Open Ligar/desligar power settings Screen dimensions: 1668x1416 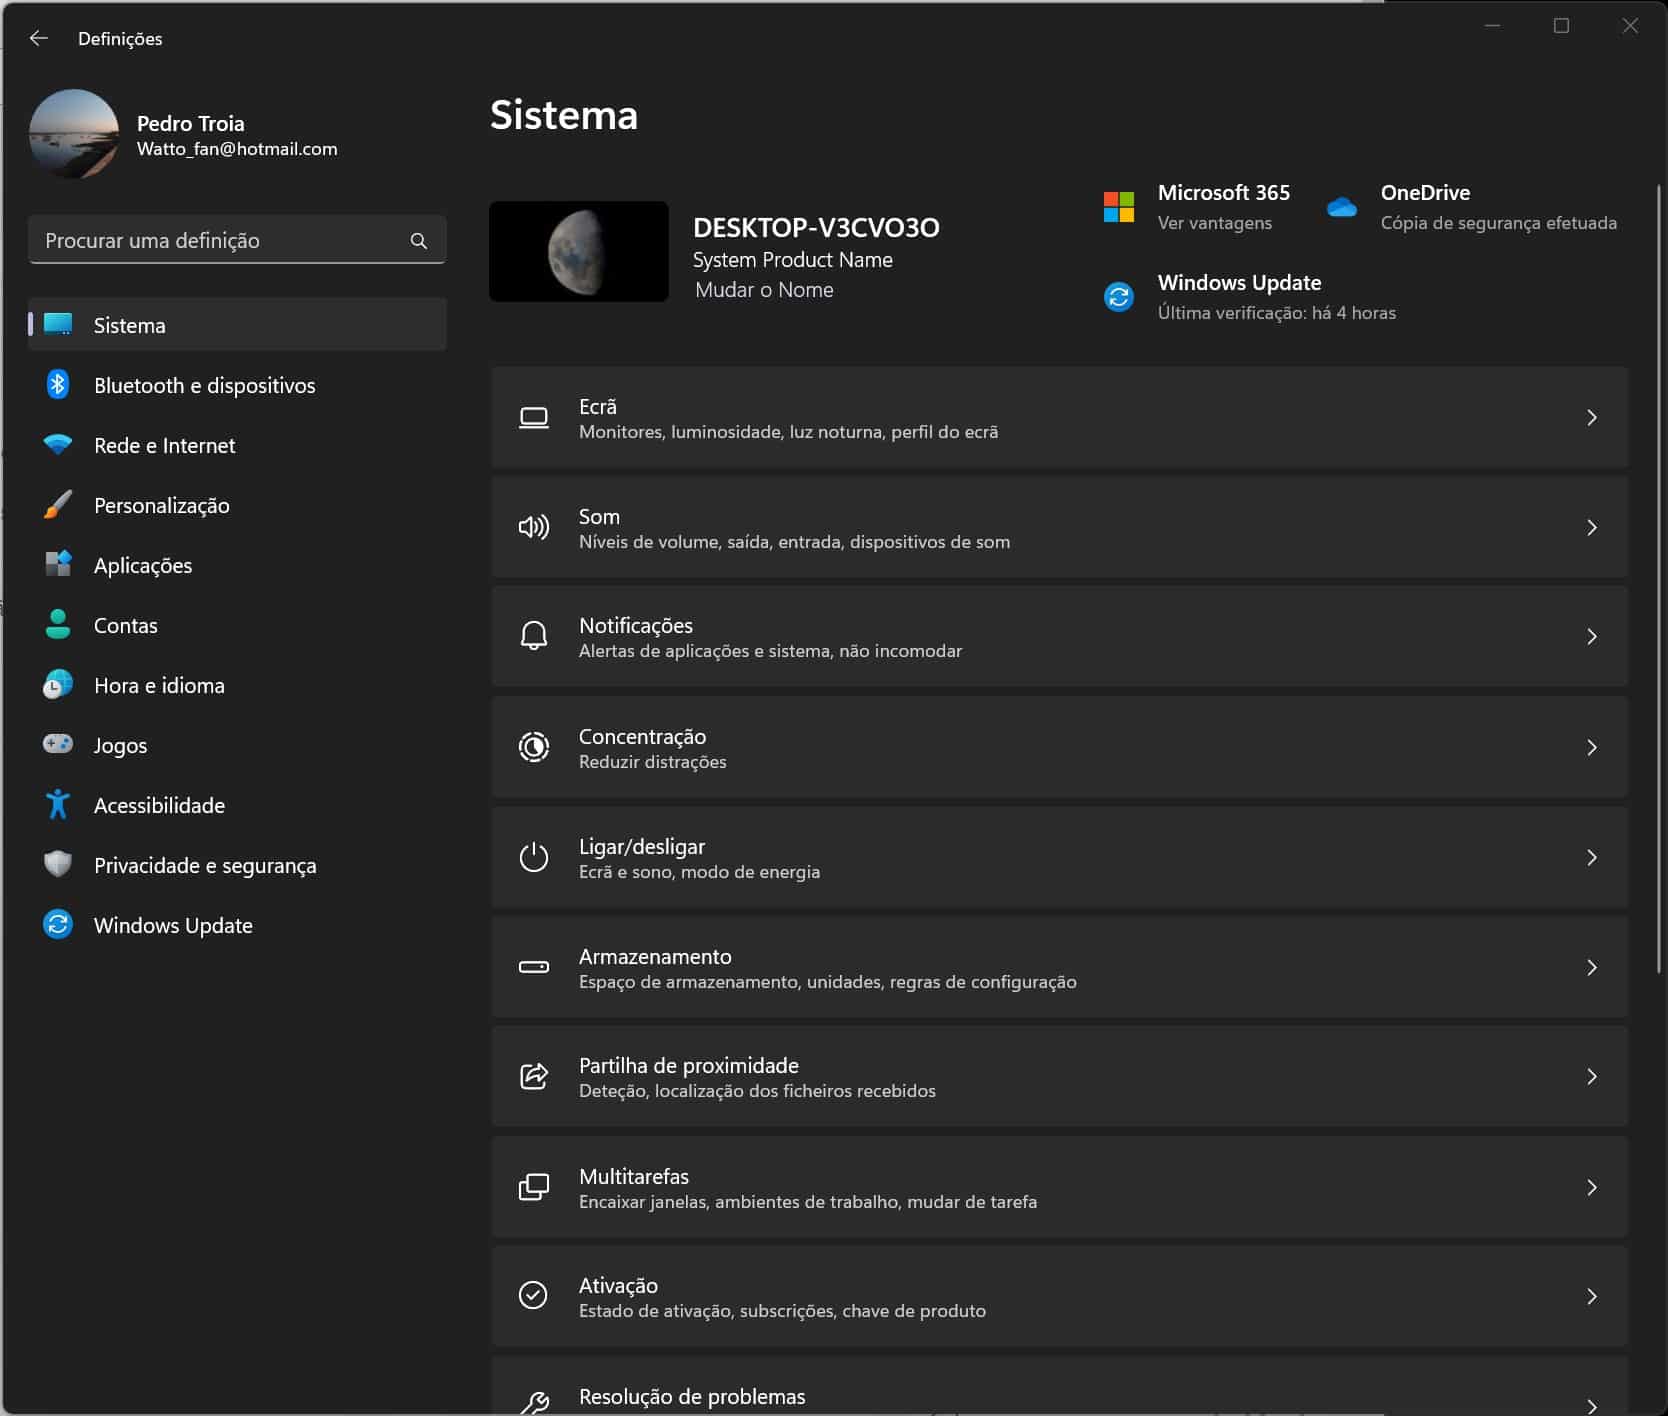[1058, 858]
